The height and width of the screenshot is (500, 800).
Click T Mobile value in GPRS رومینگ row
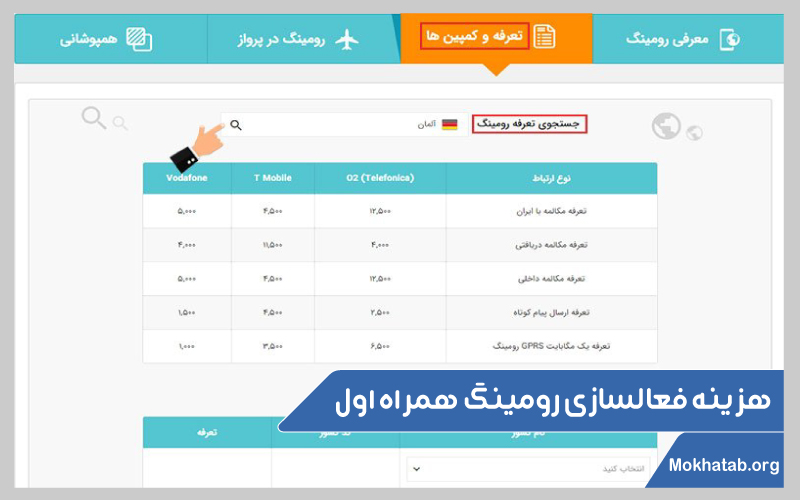coord(273,346)
